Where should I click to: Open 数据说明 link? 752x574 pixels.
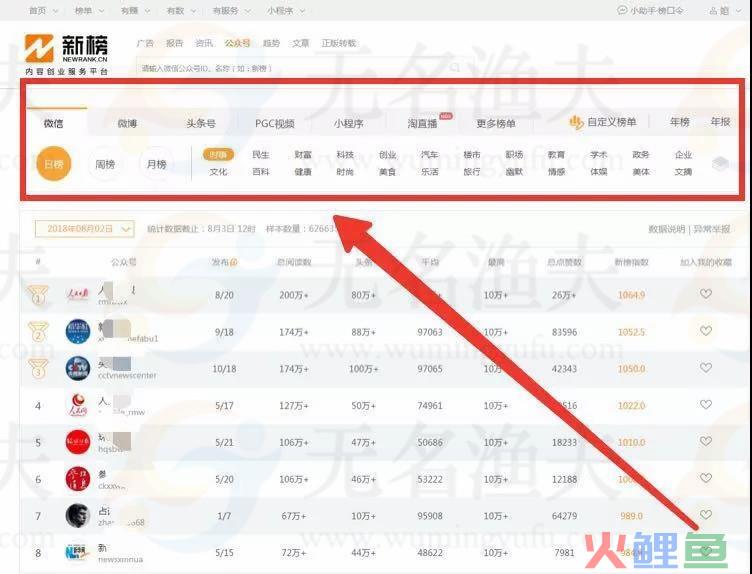(x=667, y=229)
